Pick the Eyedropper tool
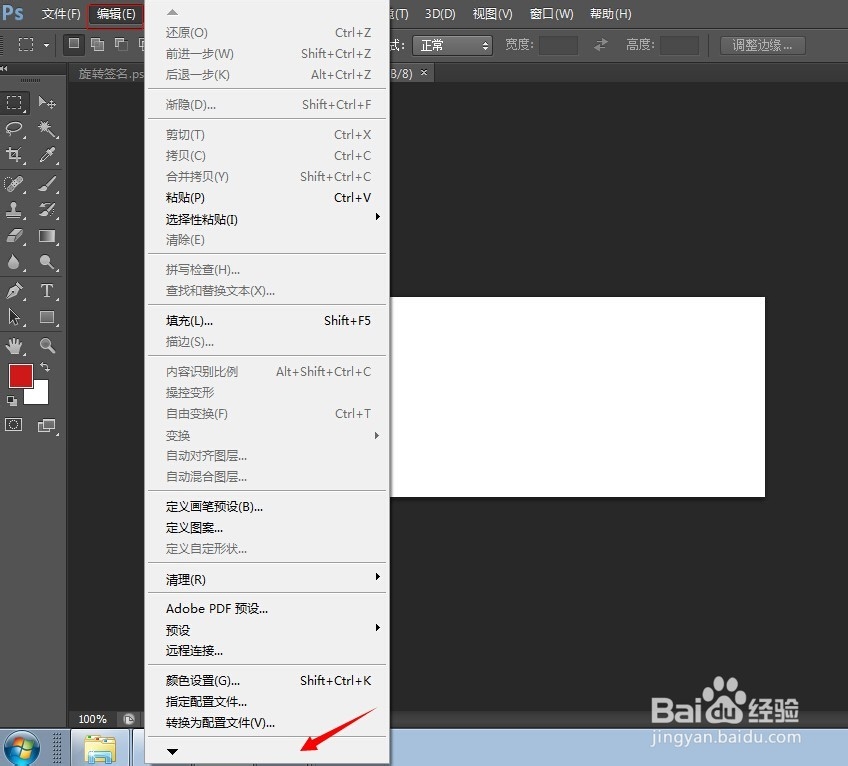This screenshot has width=848, height=766. pyautogui.click(x=47, y=155)
